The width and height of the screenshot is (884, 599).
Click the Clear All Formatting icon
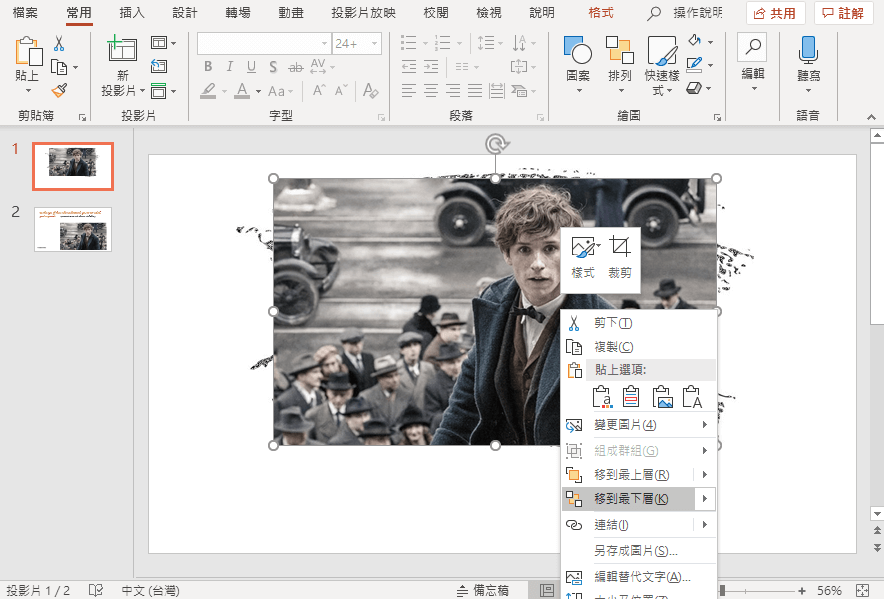tap(370, 90)
